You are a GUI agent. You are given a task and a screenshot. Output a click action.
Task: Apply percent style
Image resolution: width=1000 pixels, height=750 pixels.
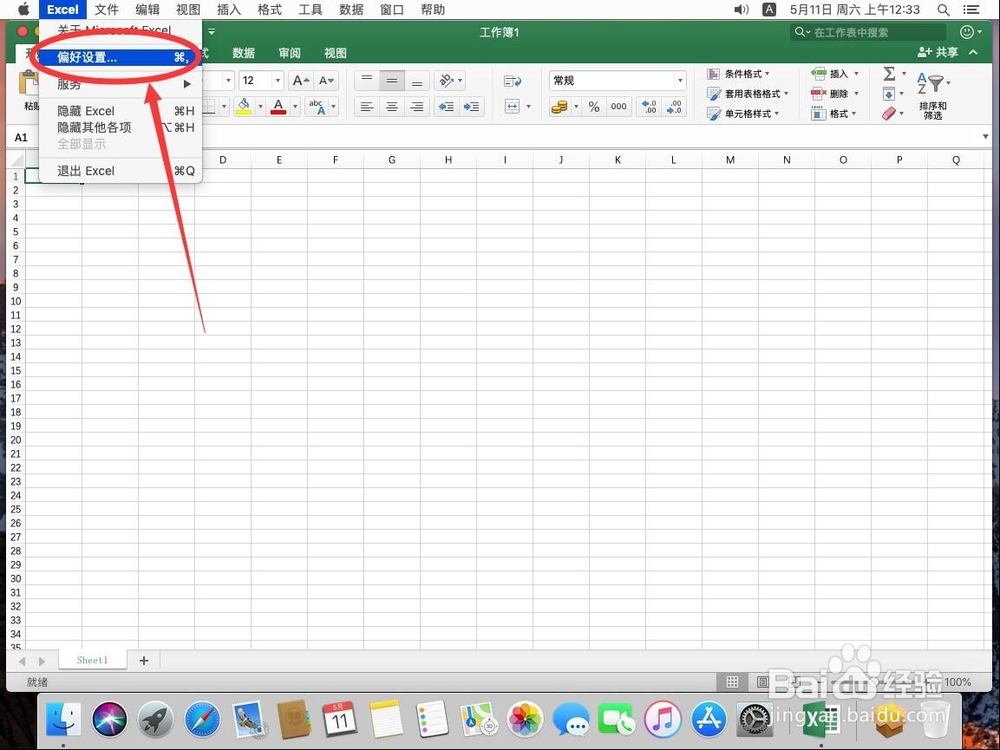[x=594, y=107]
